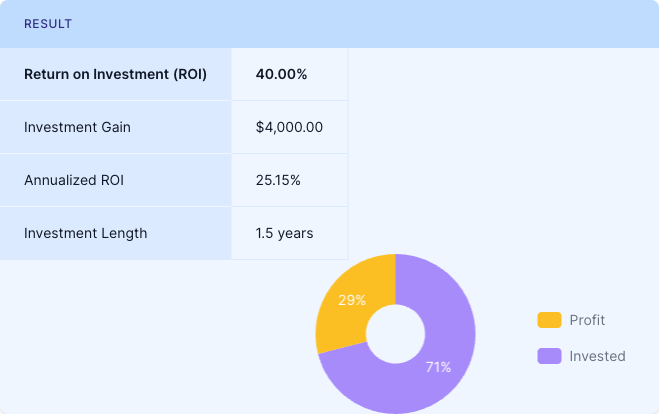Select the Investment Length row label
The height and width of the screenshot is (414, 659).
coord(85,233)
